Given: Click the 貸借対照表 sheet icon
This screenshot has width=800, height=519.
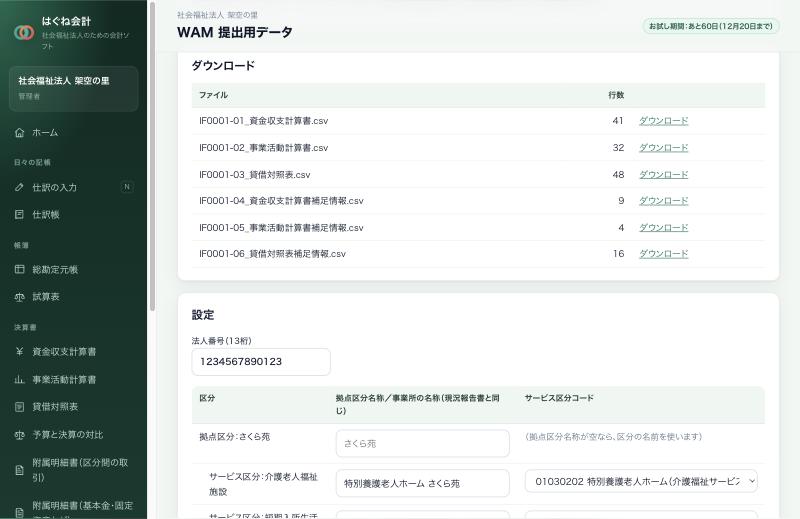Looking at the screenshot, I should click(19, 407).
